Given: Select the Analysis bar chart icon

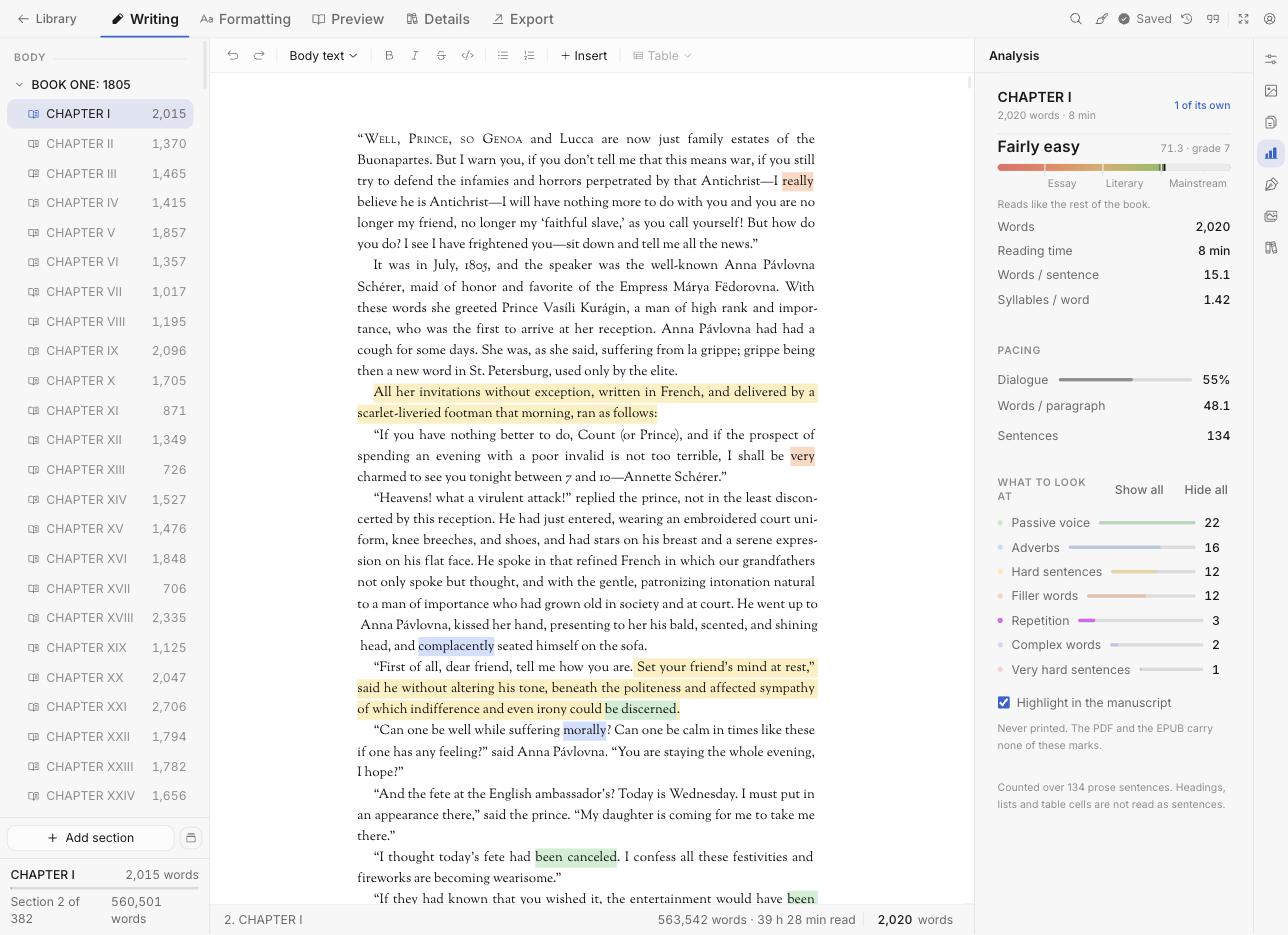Looking at the screenshot, I should tap(1271, 153).
